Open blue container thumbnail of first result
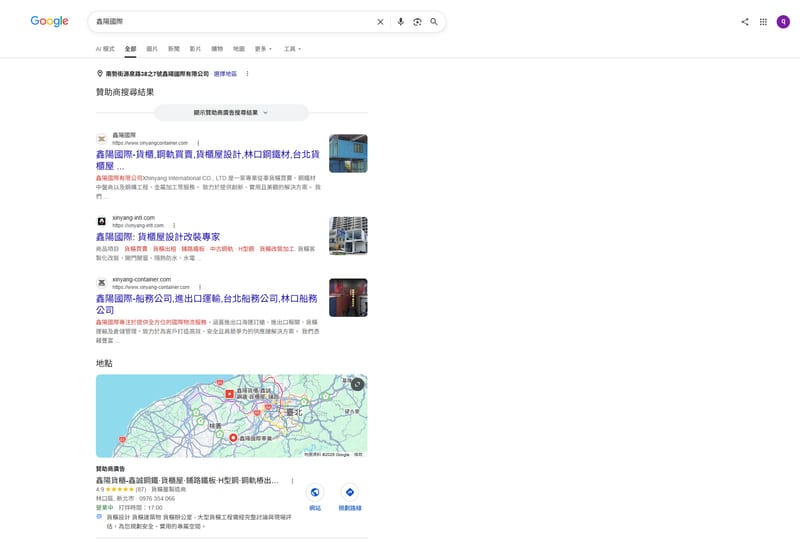 (348, 153)
